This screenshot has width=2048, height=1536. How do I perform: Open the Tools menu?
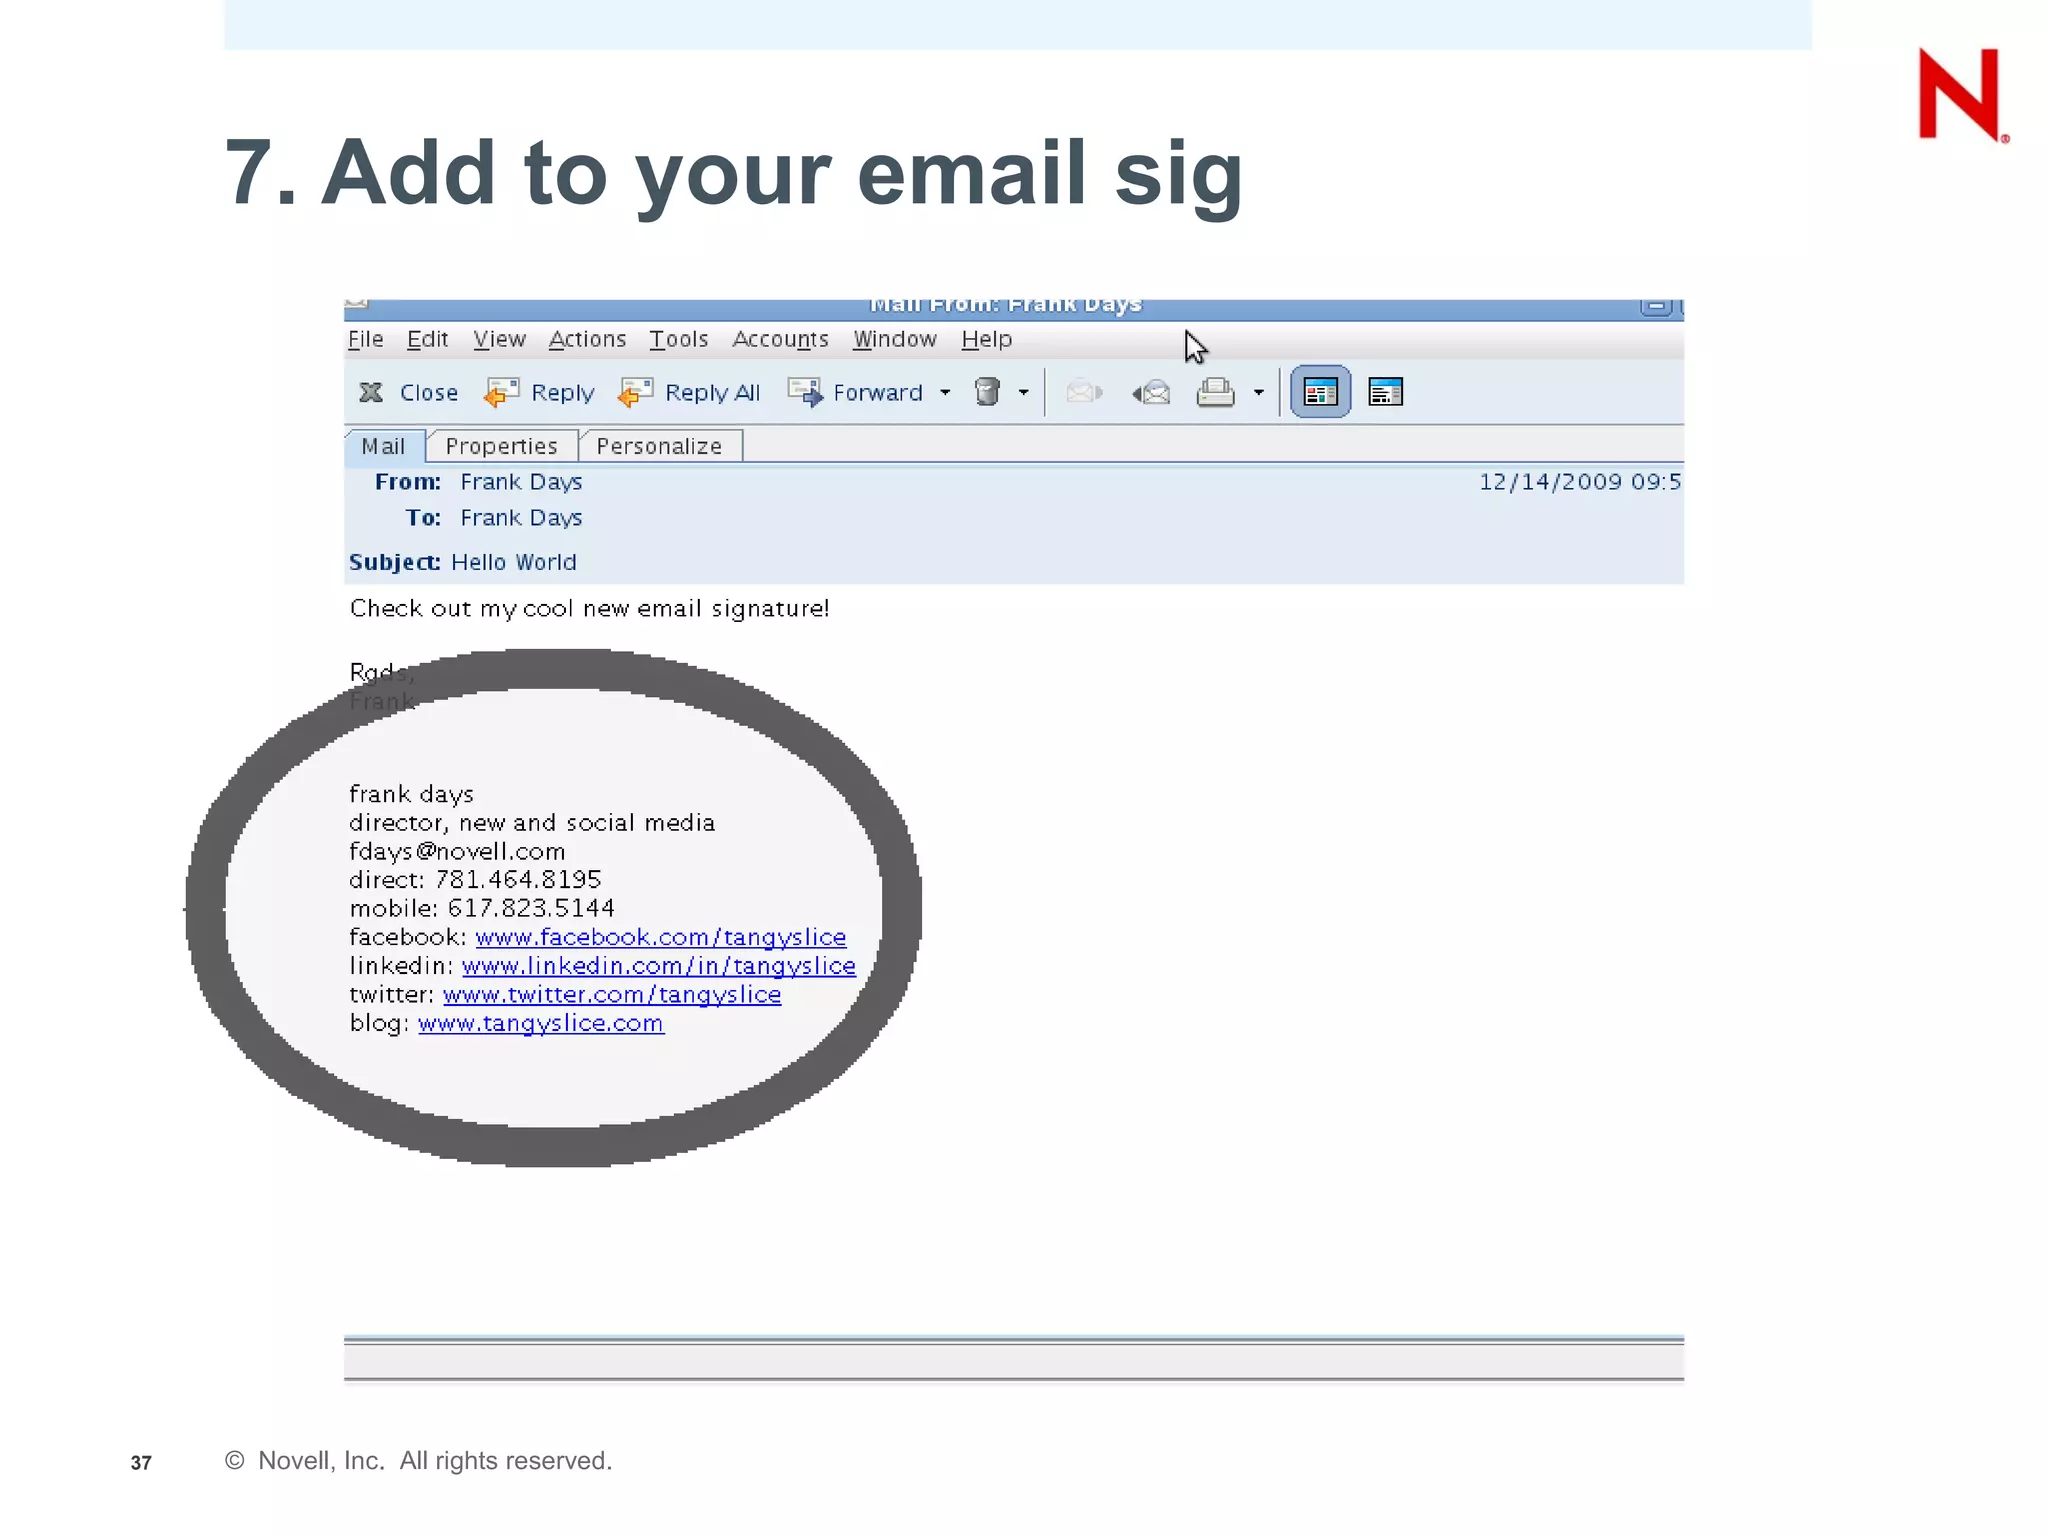[678, 339]
